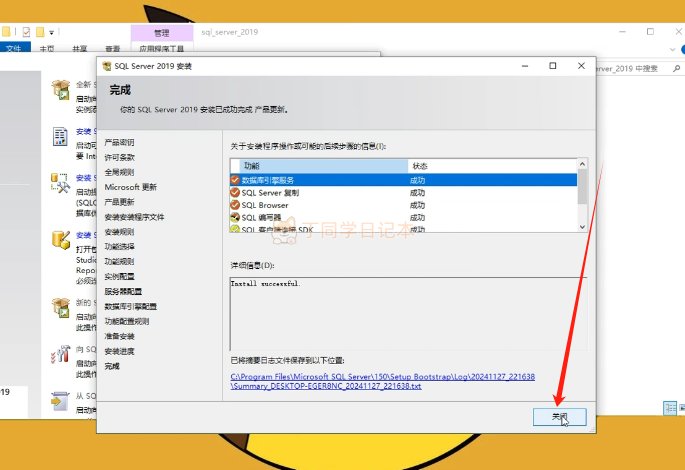The width and height of the screenshot is (685, 470).
Task: Click the 产品更新 step
Action: tap(119, 202)
